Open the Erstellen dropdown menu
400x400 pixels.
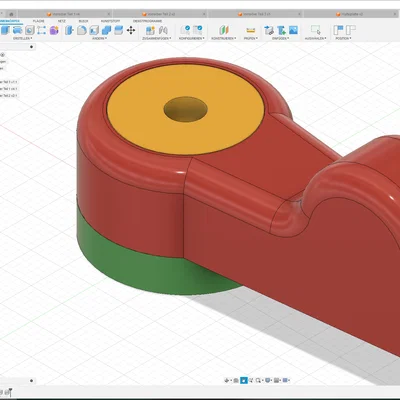pos(23,39)
